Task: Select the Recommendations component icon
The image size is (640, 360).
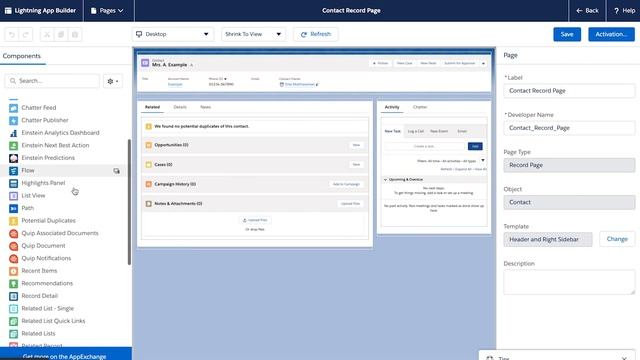Action: tap(13, 283)
